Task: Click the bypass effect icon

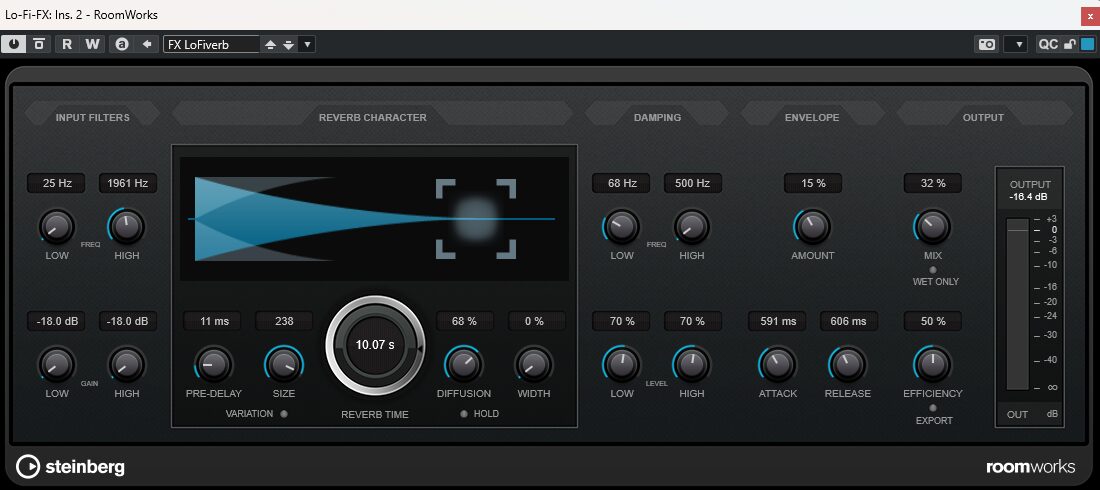Action: tap(39, 44)
